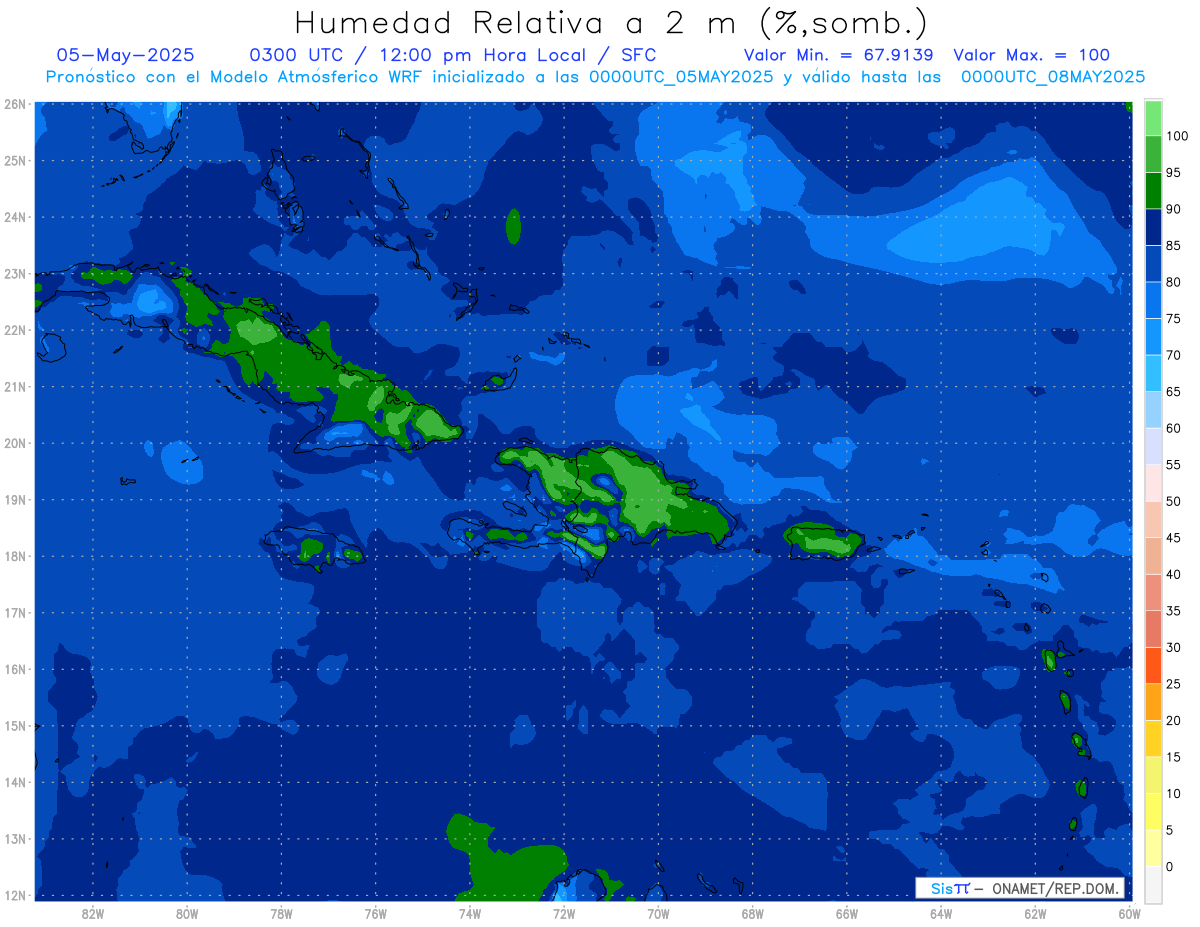Click the 19N latitude label
The image size is (1200, 927).
[15, 500]
